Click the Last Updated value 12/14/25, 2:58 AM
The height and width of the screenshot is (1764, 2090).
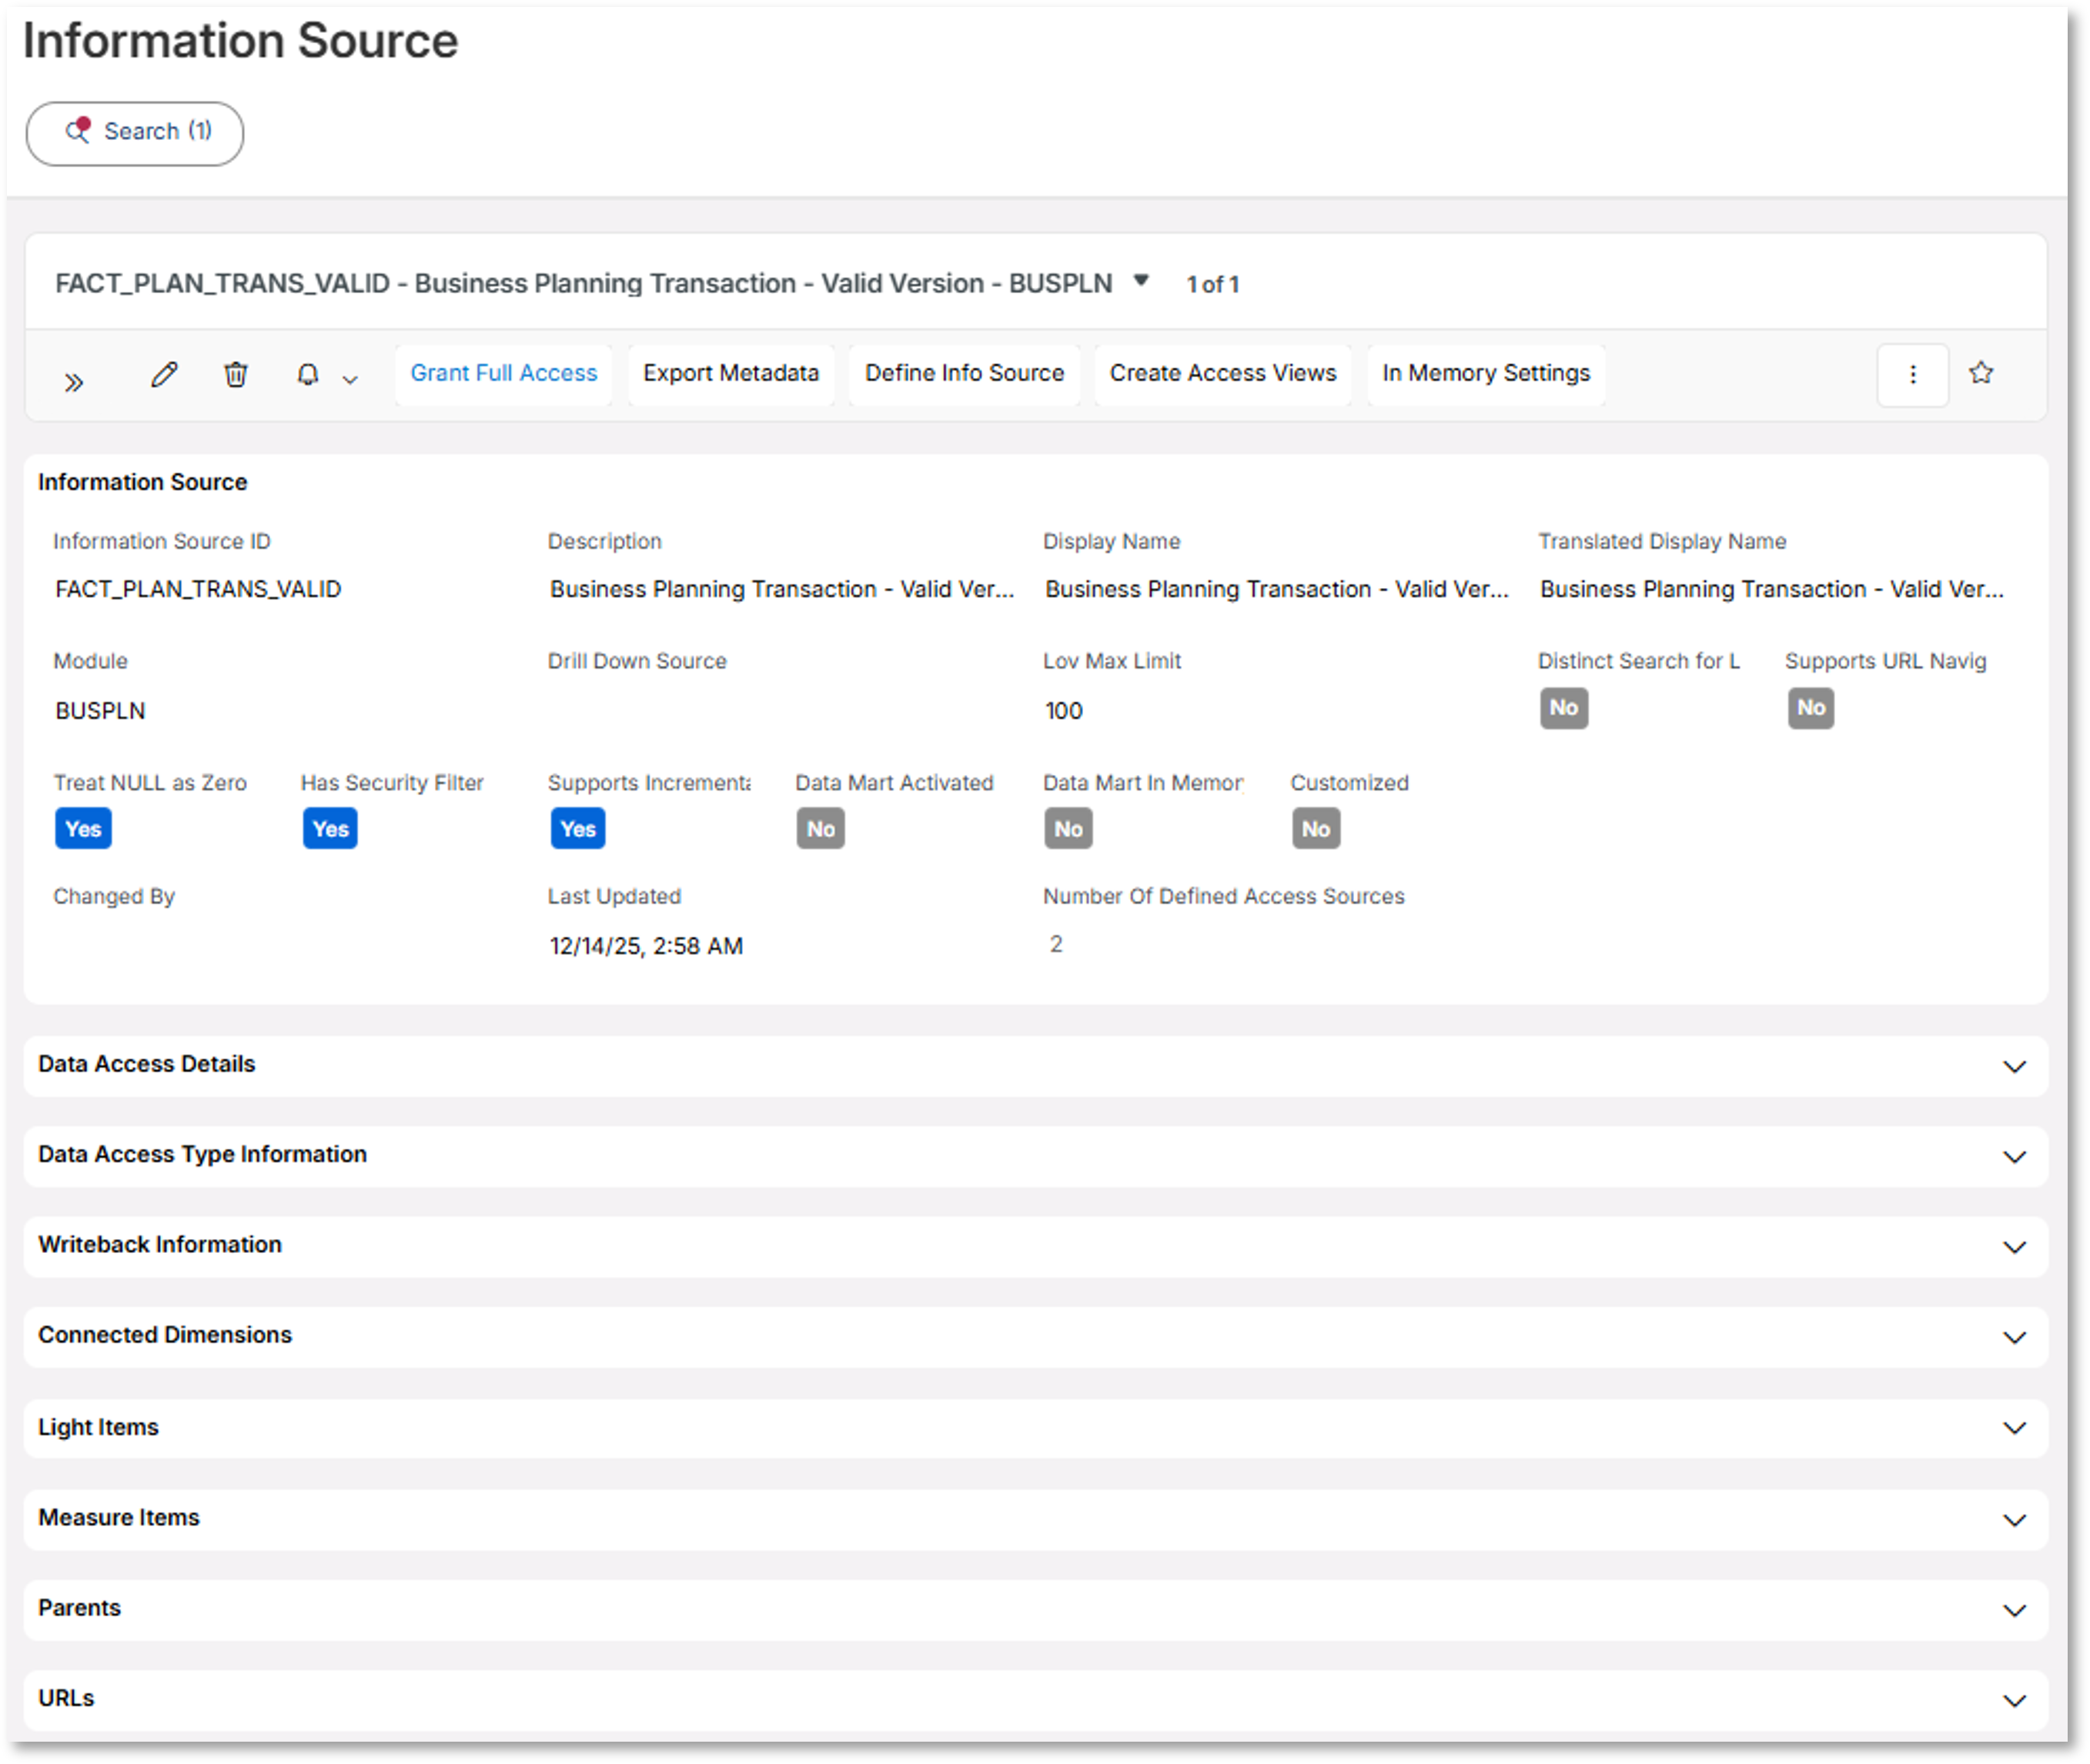646,946
